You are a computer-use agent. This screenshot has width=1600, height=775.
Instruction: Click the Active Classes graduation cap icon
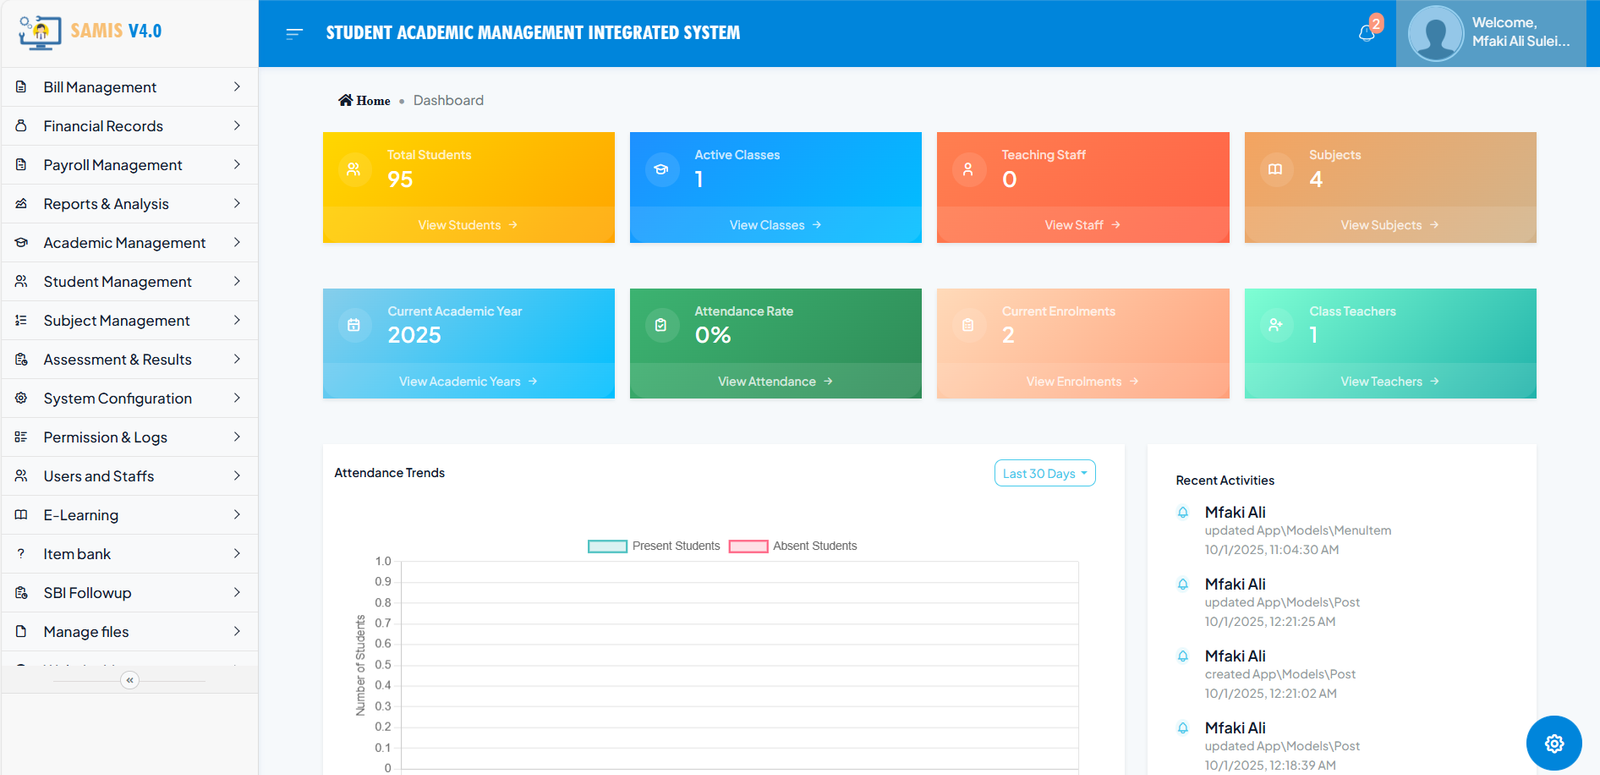[x=661, y=170]
